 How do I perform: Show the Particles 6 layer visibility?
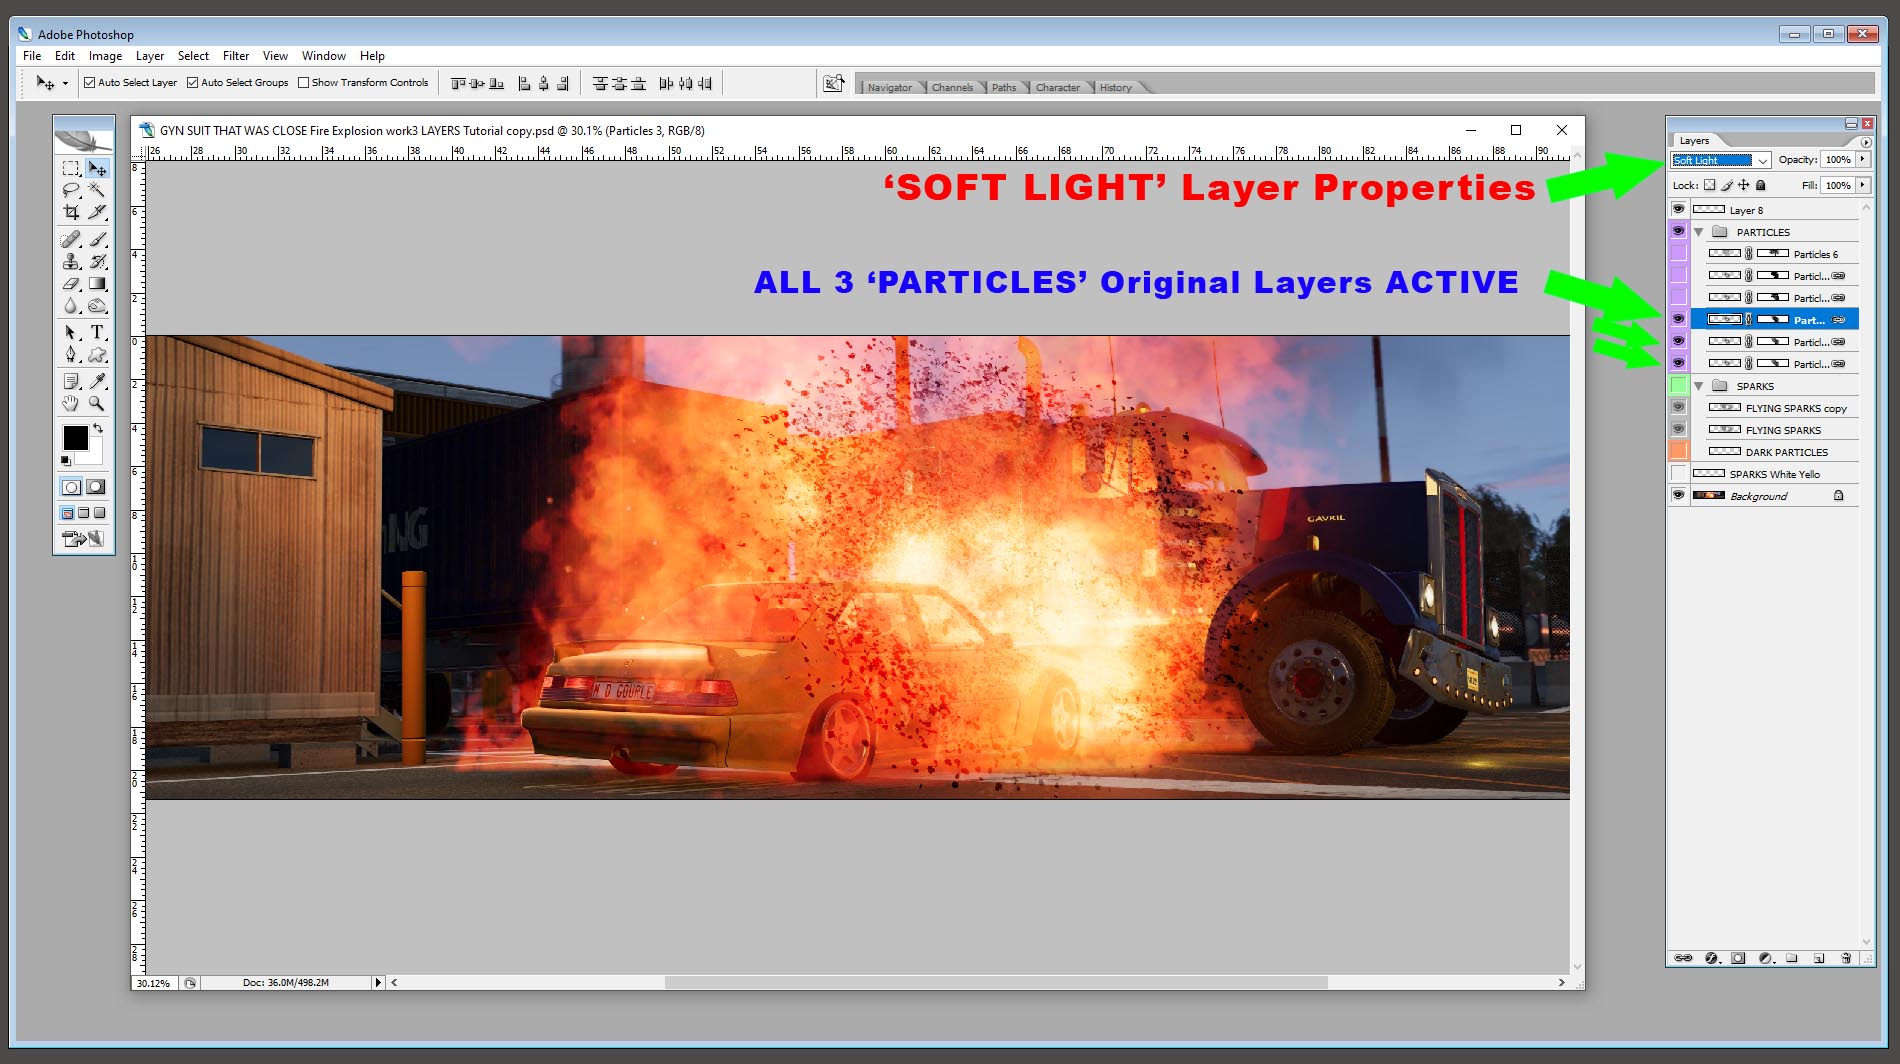1679,253
